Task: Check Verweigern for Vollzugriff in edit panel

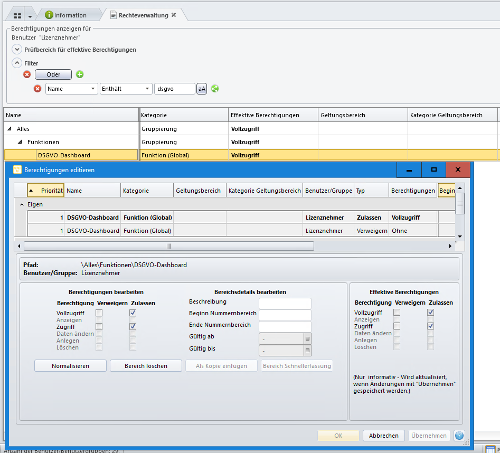Action: pyautogui.click(x=99, y=313)
